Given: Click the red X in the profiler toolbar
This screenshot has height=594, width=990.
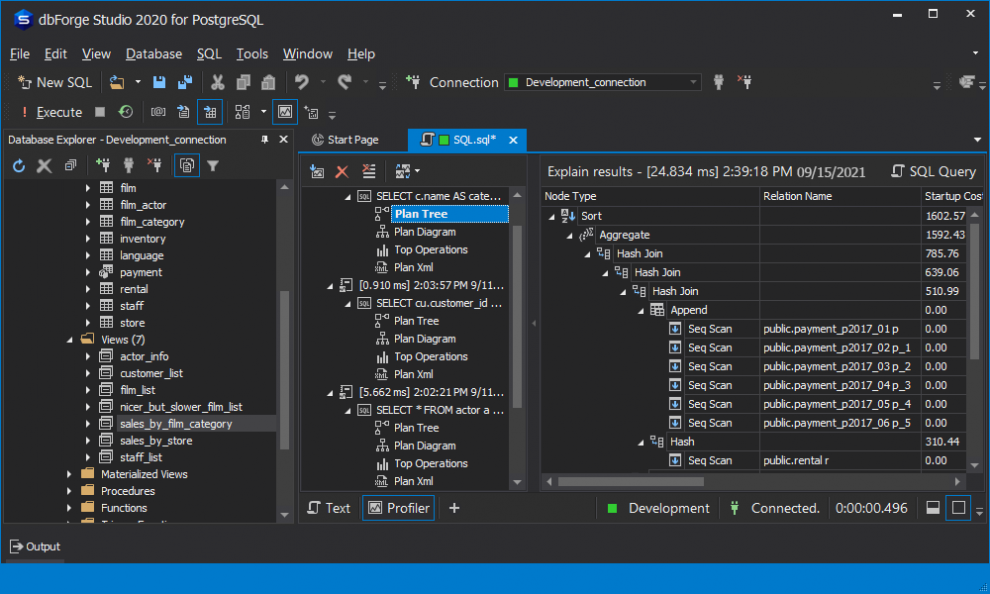Looking at the screenshot, I should point(342,172).
